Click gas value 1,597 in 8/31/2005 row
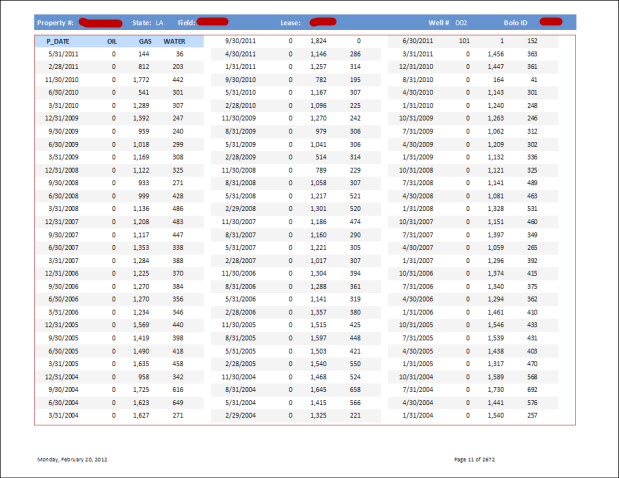 point(318,338)
